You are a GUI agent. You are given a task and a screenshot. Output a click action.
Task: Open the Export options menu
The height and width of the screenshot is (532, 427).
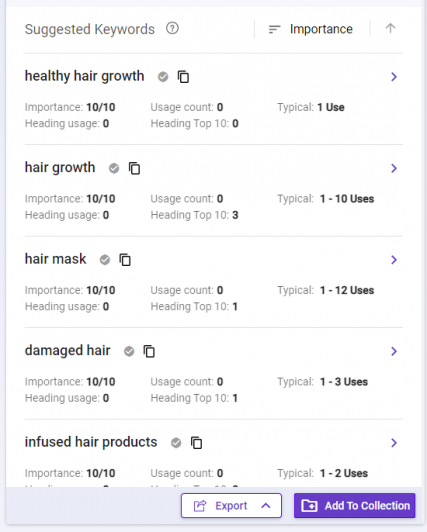[x=231, y=506]
